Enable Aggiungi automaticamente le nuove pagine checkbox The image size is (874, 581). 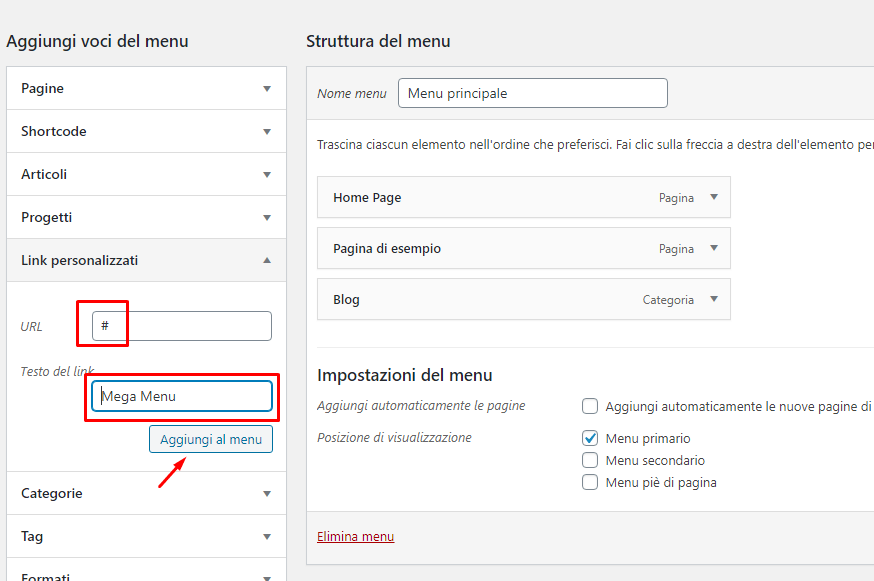(590, 406)
